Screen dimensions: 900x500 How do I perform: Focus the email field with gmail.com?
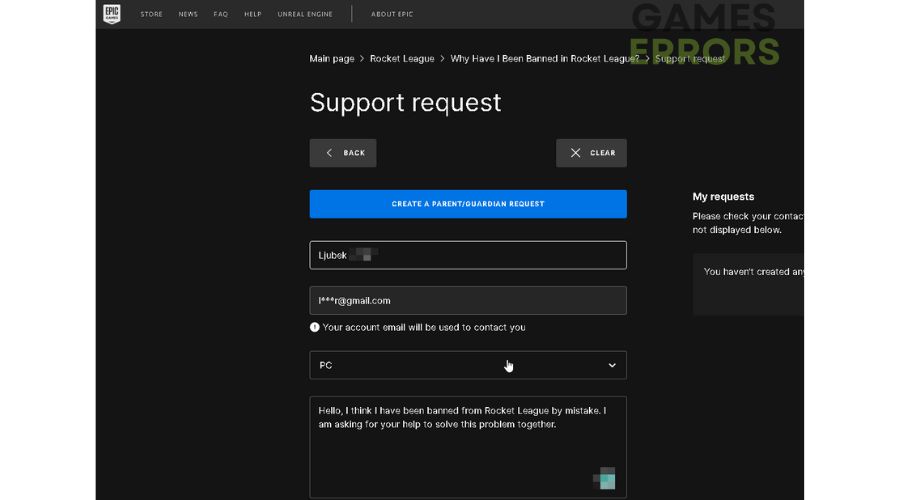click(x=468, y=301)
